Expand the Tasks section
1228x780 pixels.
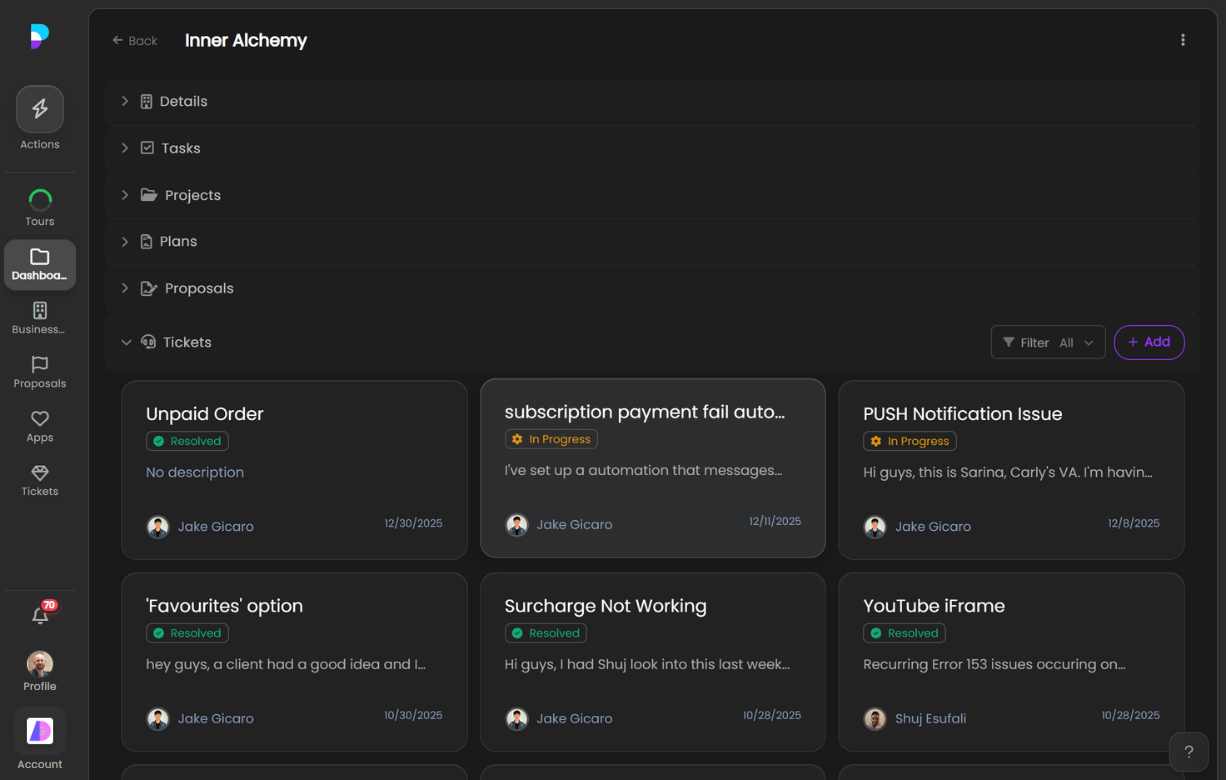(x=180, y=148)
